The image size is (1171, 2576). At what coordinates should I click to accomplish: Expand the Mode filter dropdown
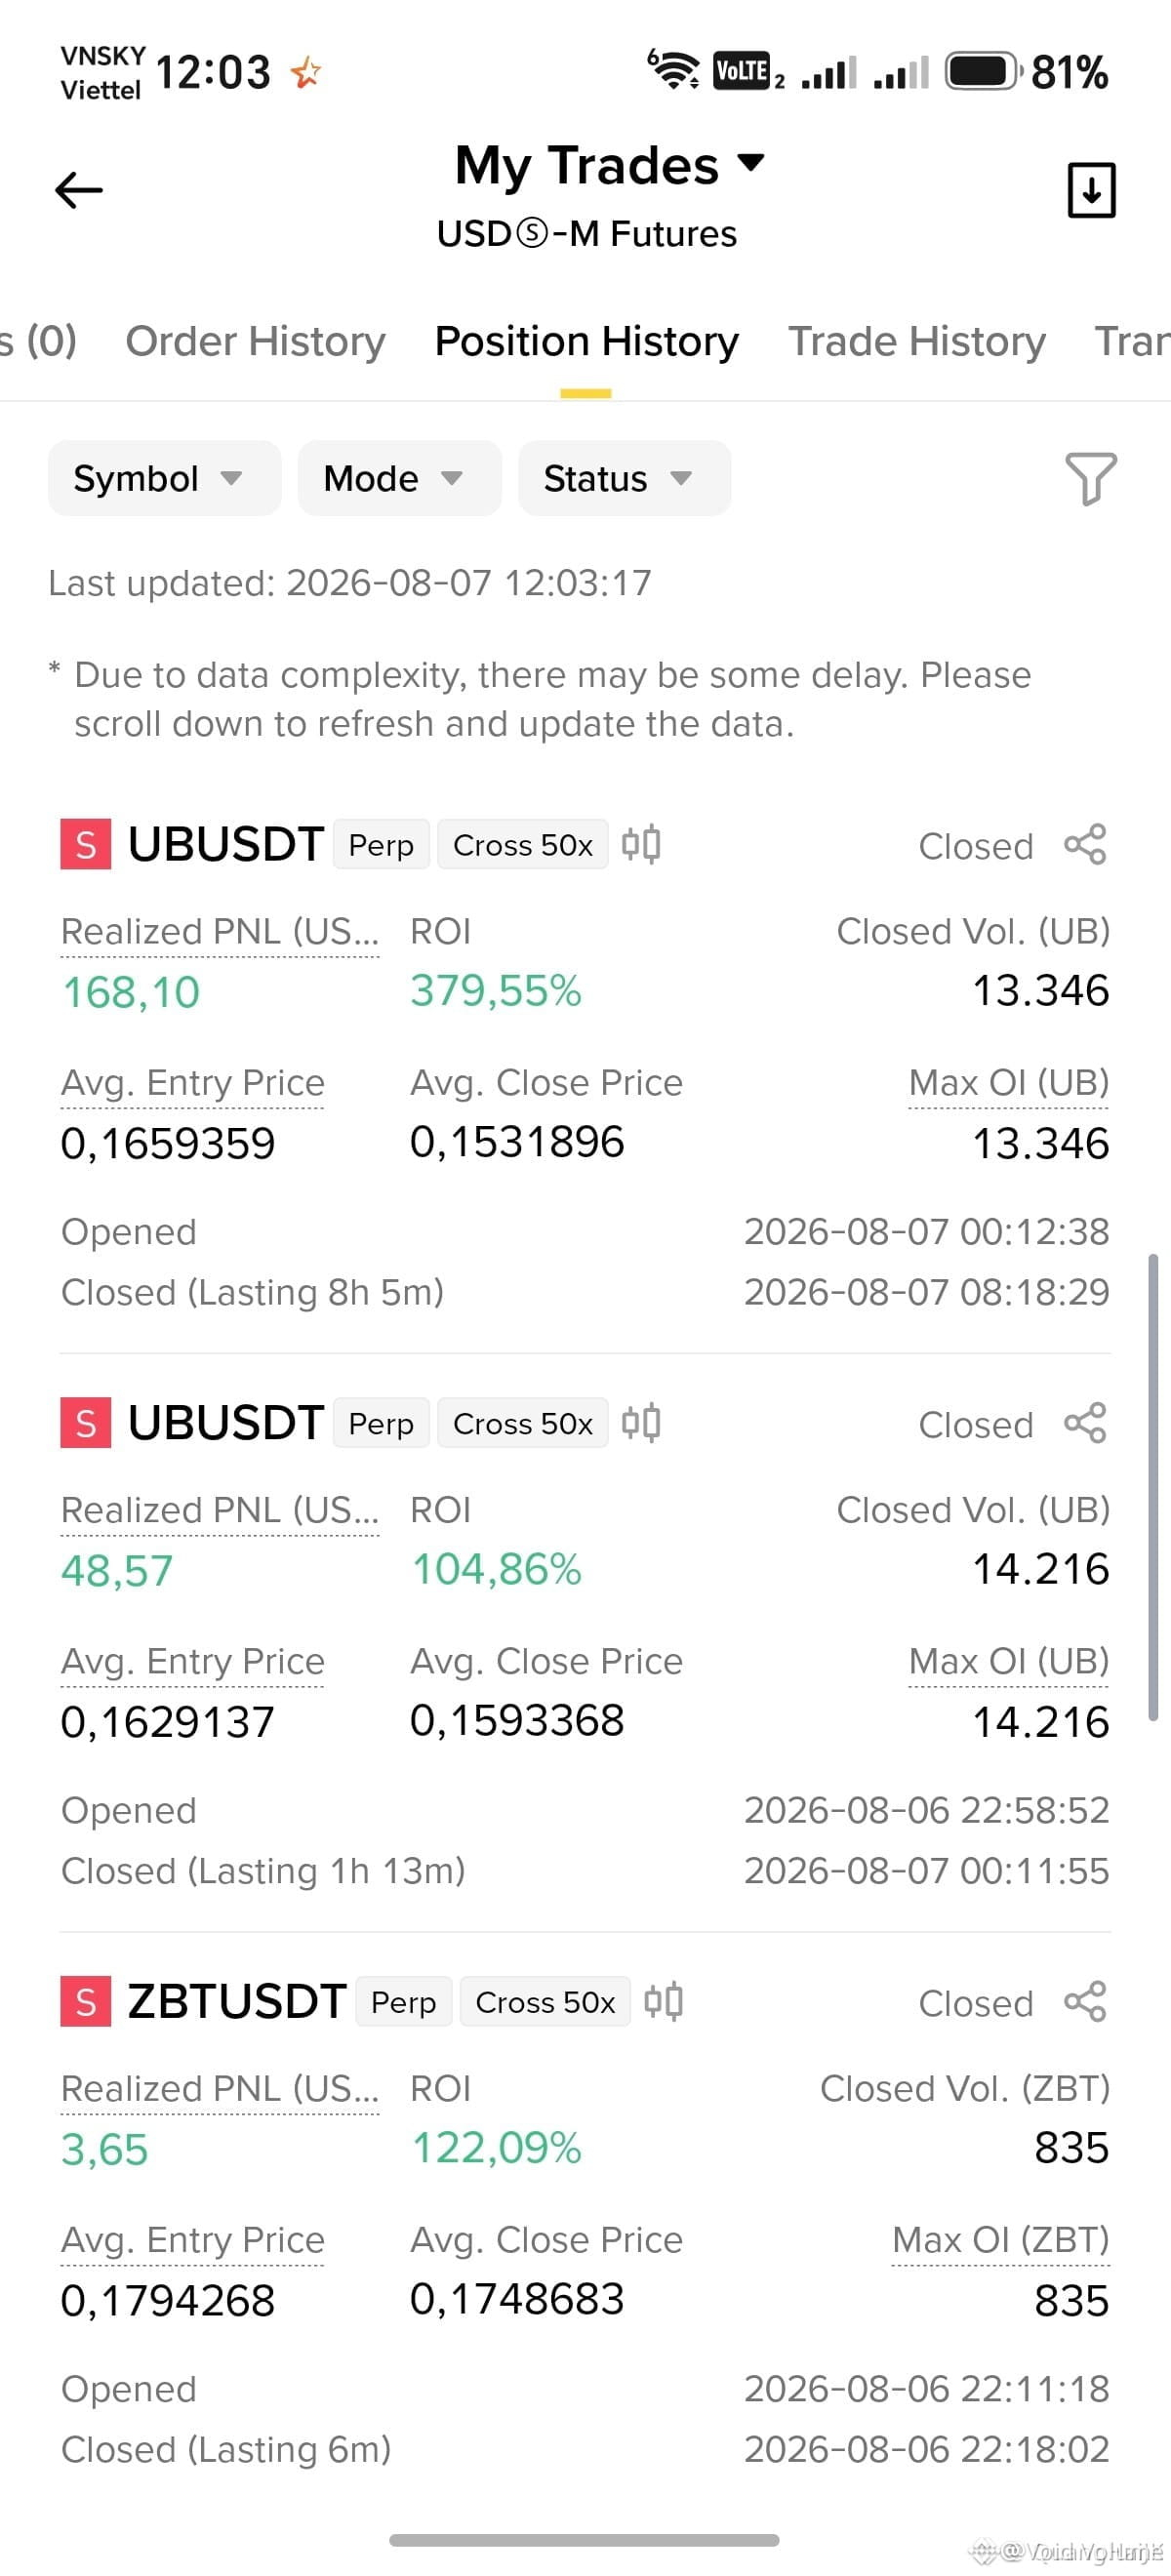[399, 478]
